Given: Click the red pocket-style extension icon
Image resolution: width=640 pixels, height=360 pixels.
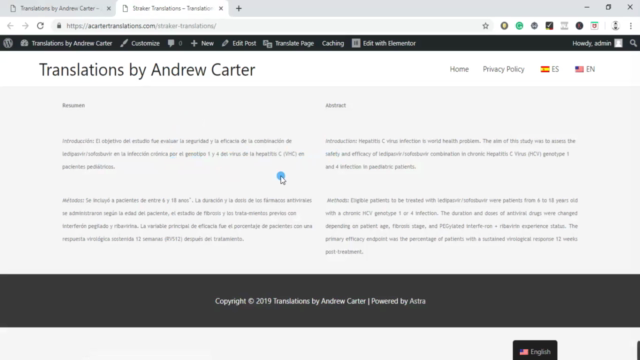Looking at the screenshot, I should [x=594, y=26].
